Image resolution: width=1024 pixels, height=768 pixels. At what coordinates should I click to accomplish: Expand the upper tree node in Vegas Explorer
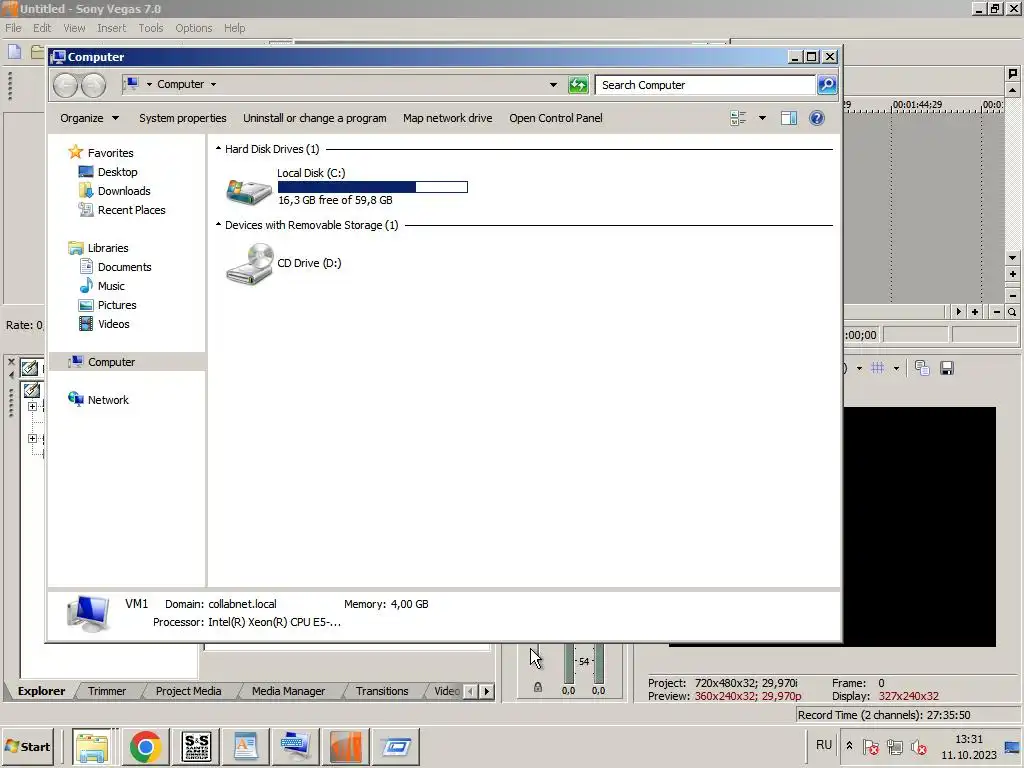[x=32, y=406]
